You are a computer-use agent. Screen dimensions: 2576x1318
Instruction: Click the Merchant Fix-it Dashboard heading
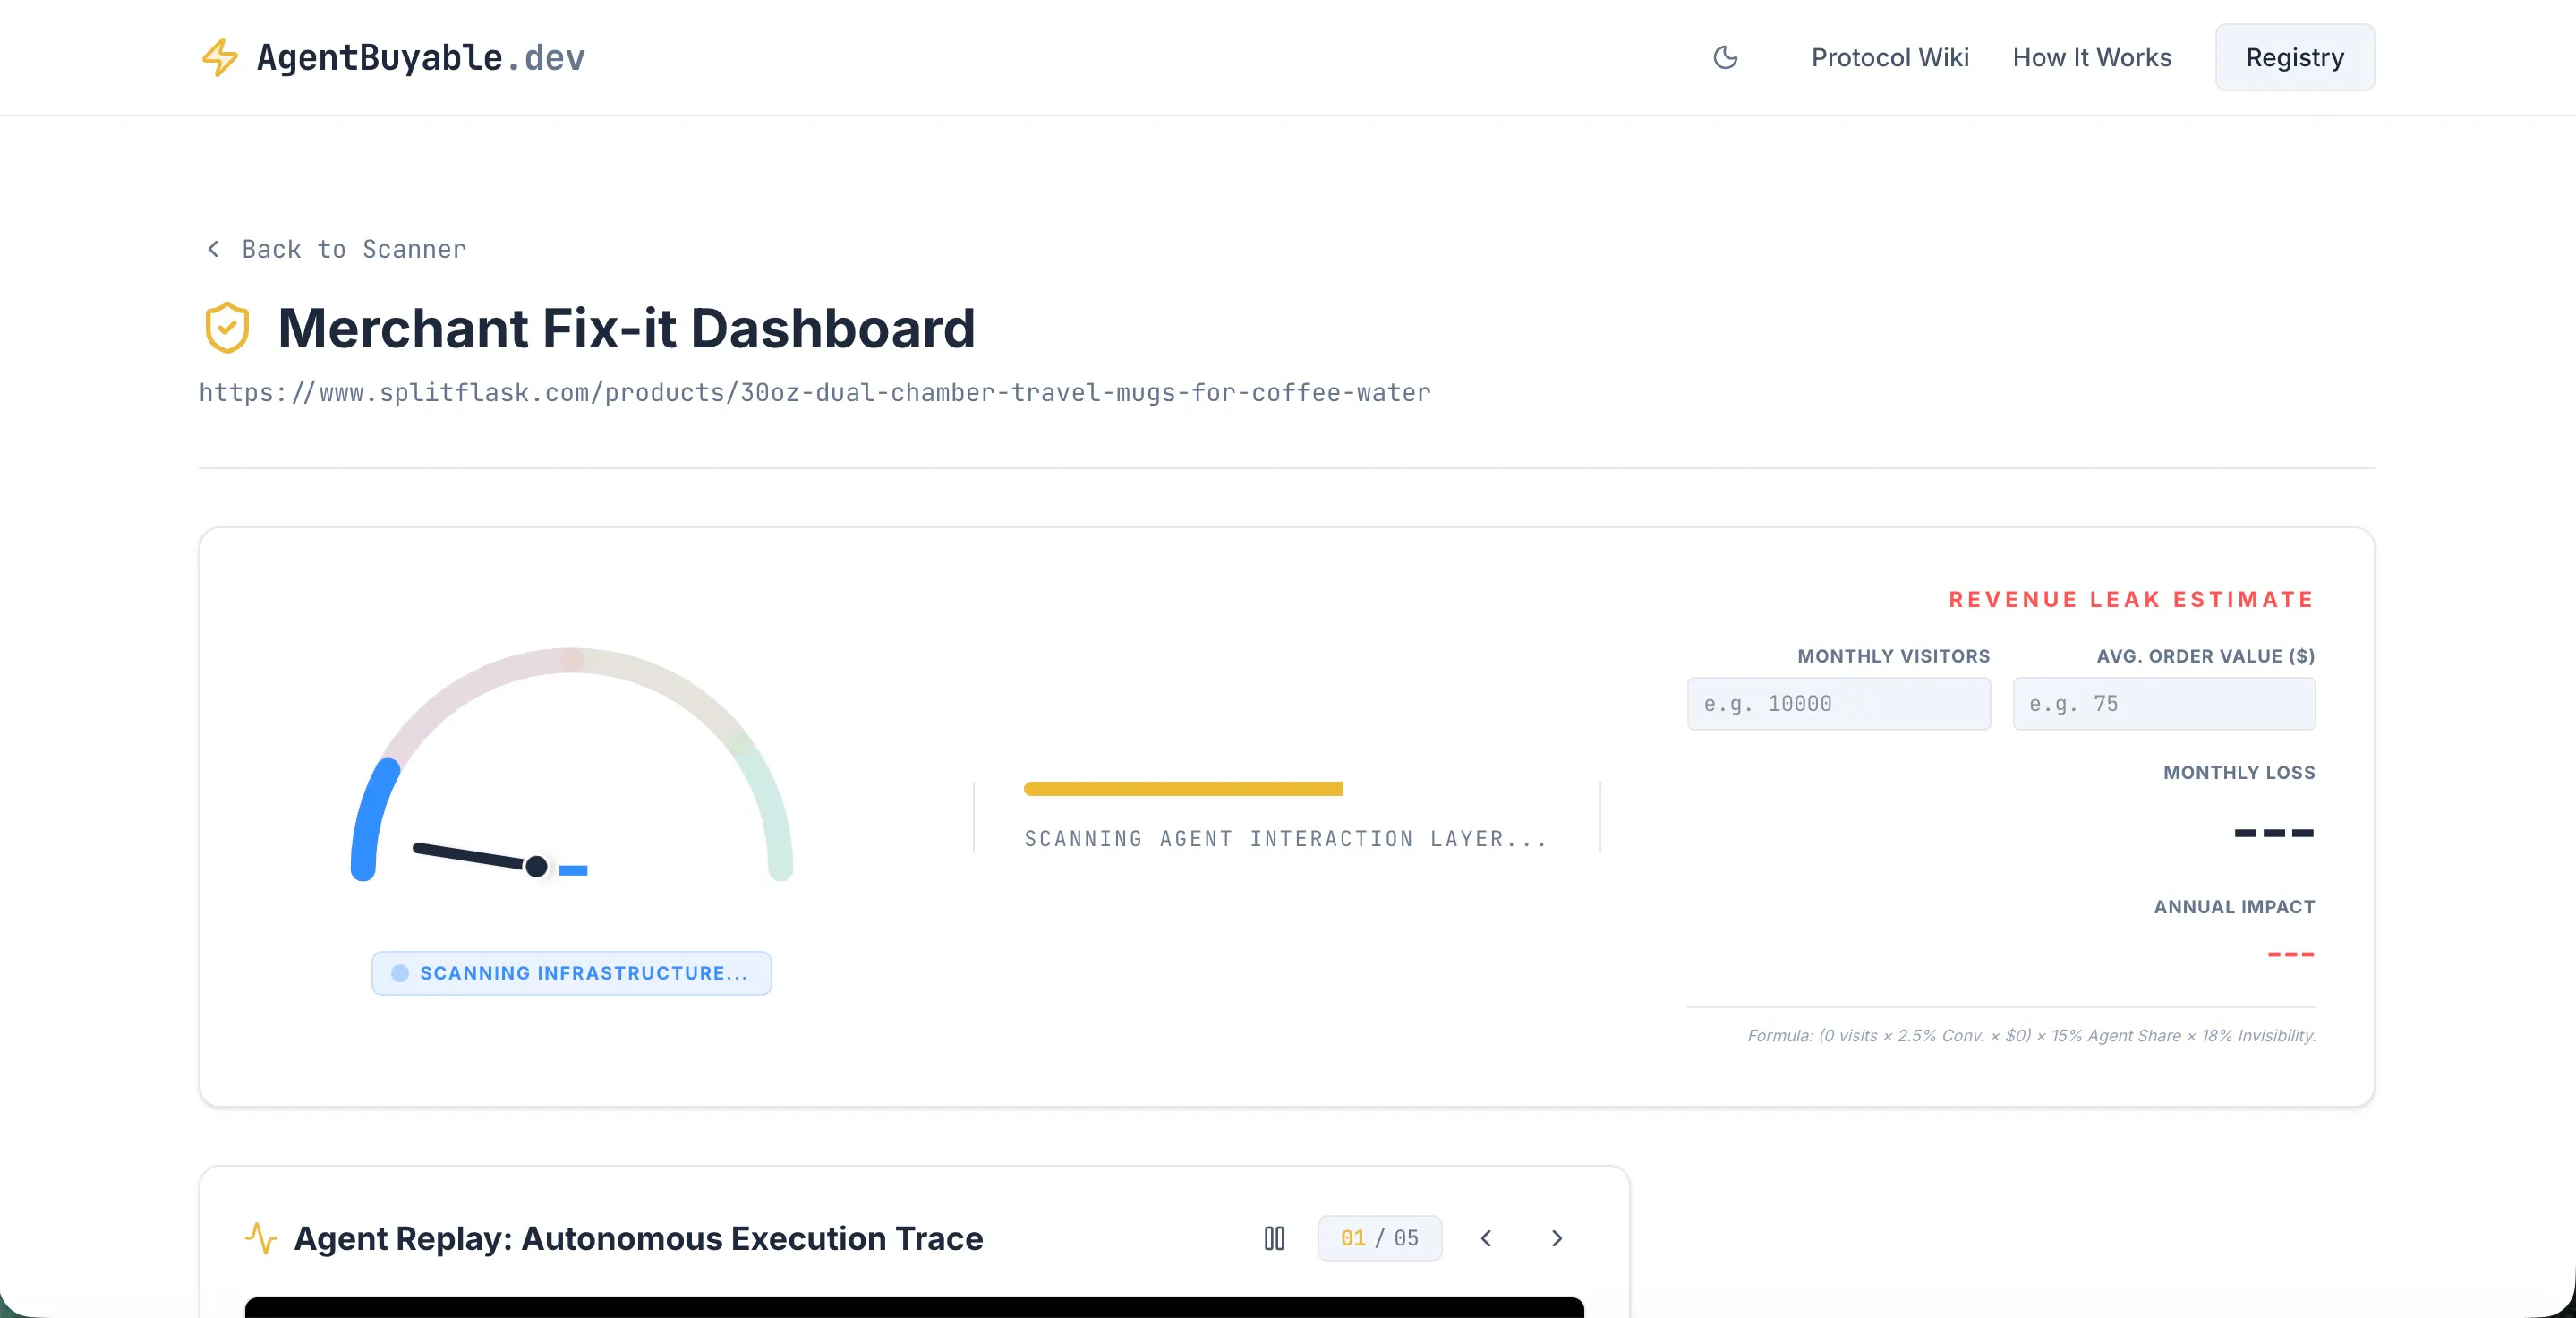tap(627, 328)
